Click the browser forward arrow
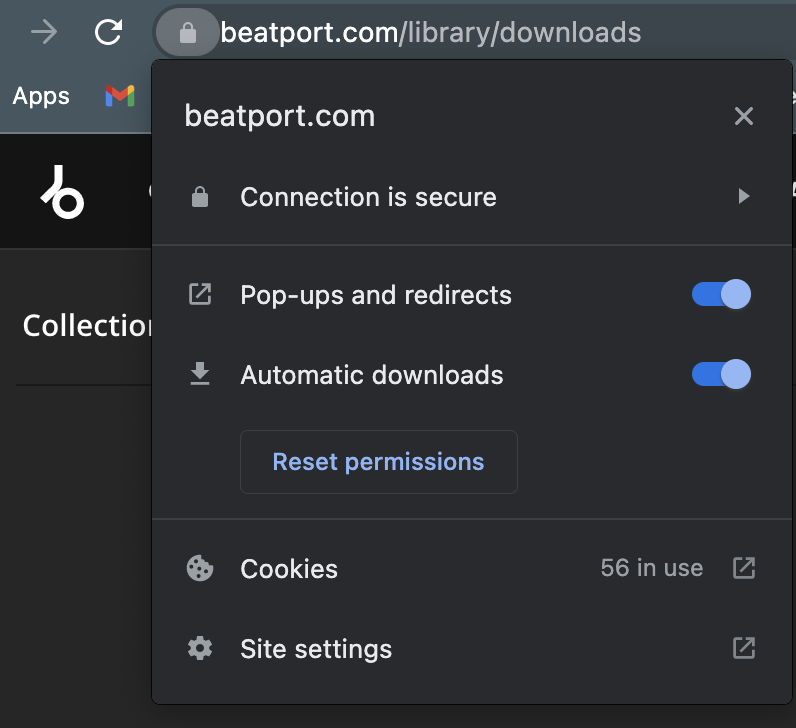796x728 pixels. pyautogui.click(x=44, y=32)
